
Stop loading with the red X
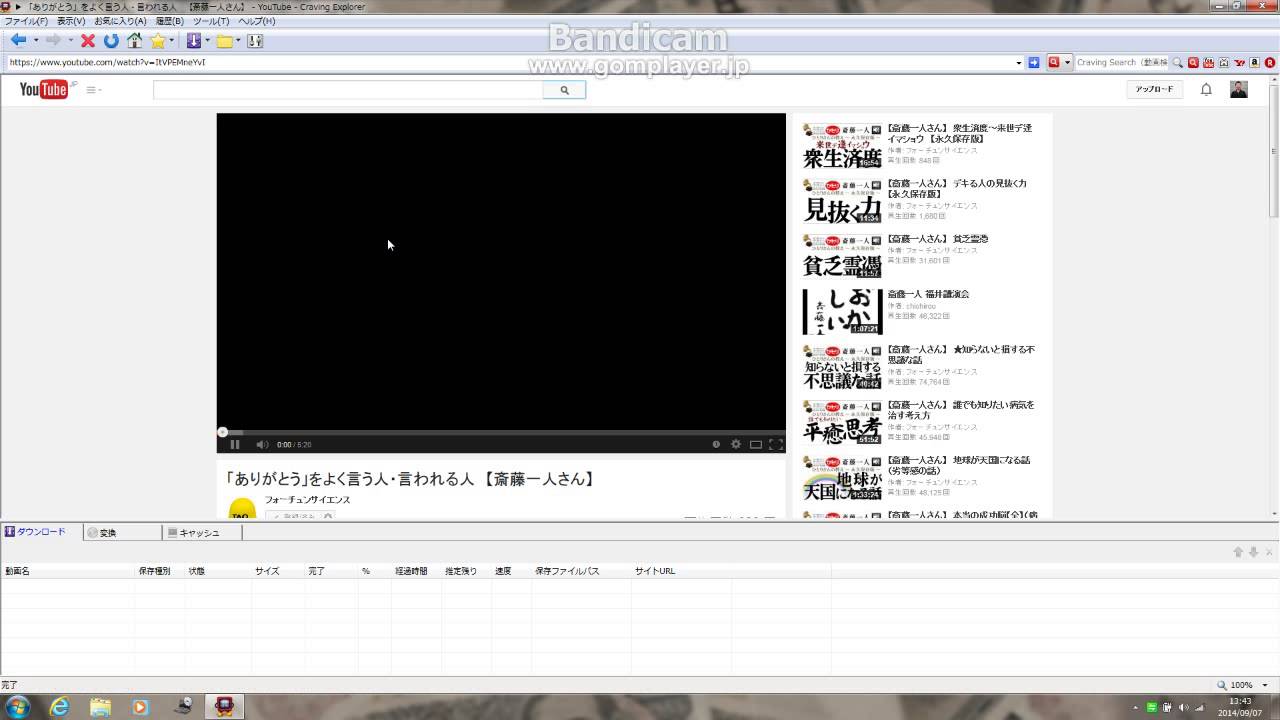88,41
